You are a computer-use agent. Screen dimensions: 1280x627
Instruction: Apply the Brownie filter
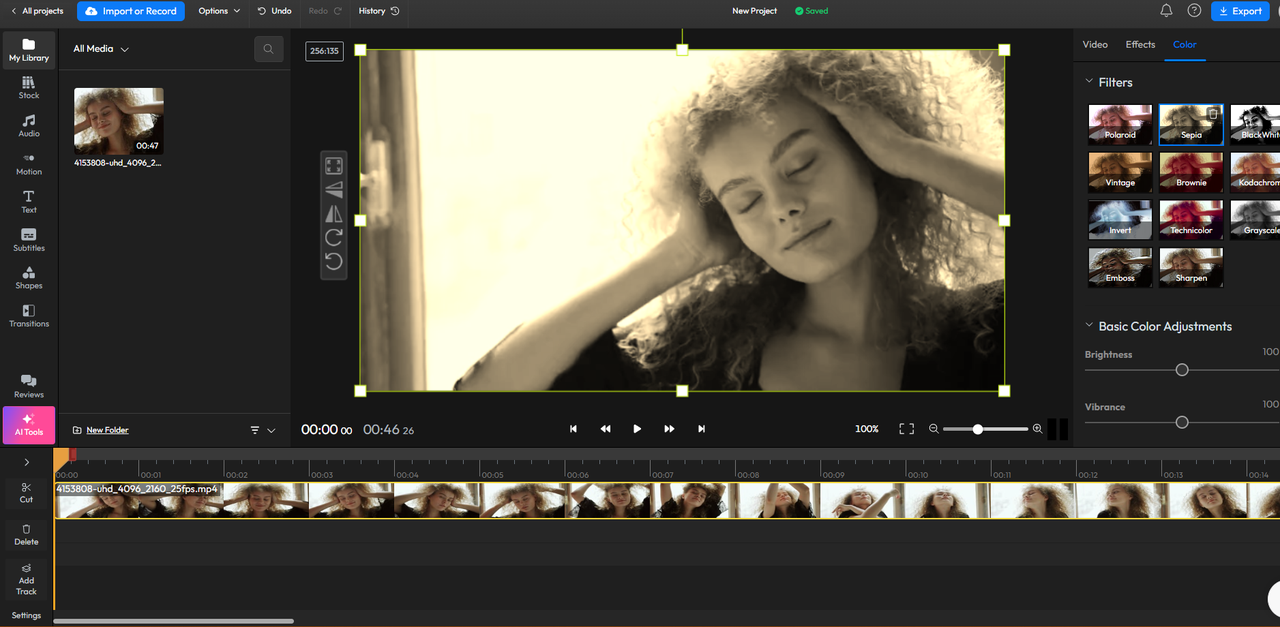1191,172
